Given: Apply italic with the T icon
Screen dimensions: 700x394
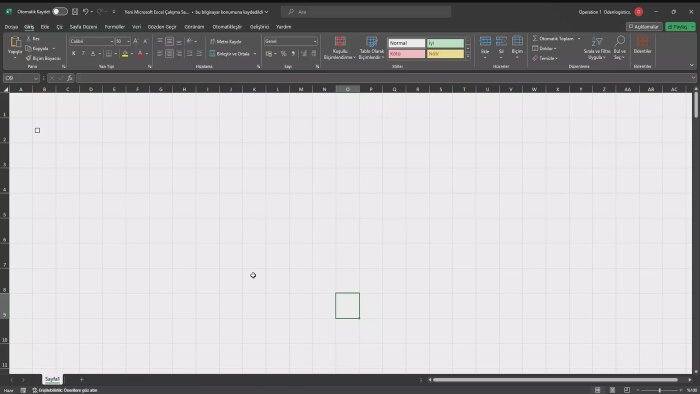Looking at the screenshot, I should tap(83, 54).
